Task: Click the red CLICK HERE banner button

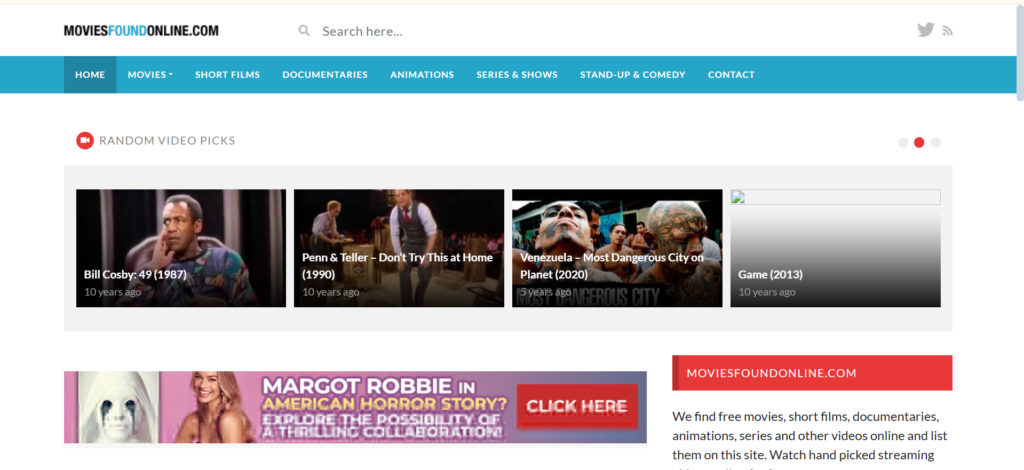Action: 577,407
